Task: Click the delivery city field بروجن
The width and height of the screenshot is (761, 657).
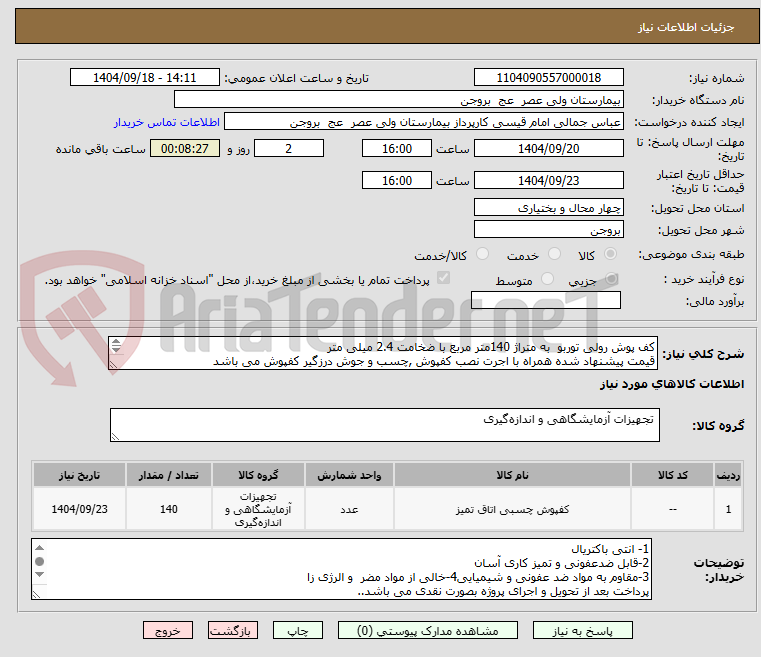Action: click(x=548, y=229)
